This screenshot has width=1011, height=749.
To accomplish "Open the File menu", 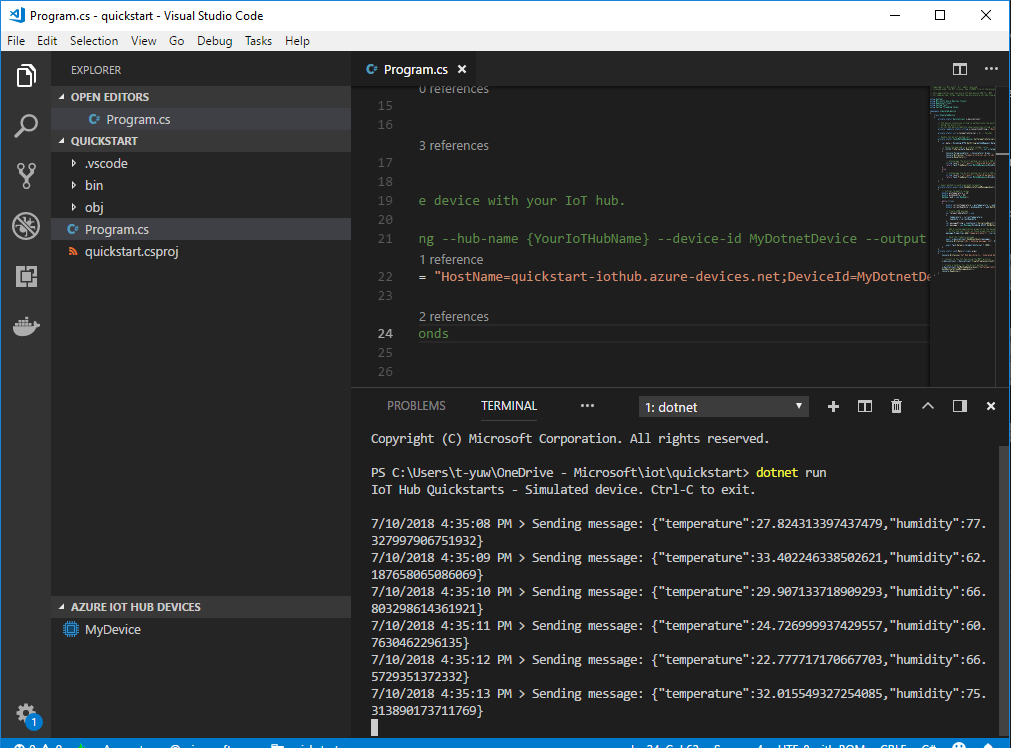I will click(16, 41).
